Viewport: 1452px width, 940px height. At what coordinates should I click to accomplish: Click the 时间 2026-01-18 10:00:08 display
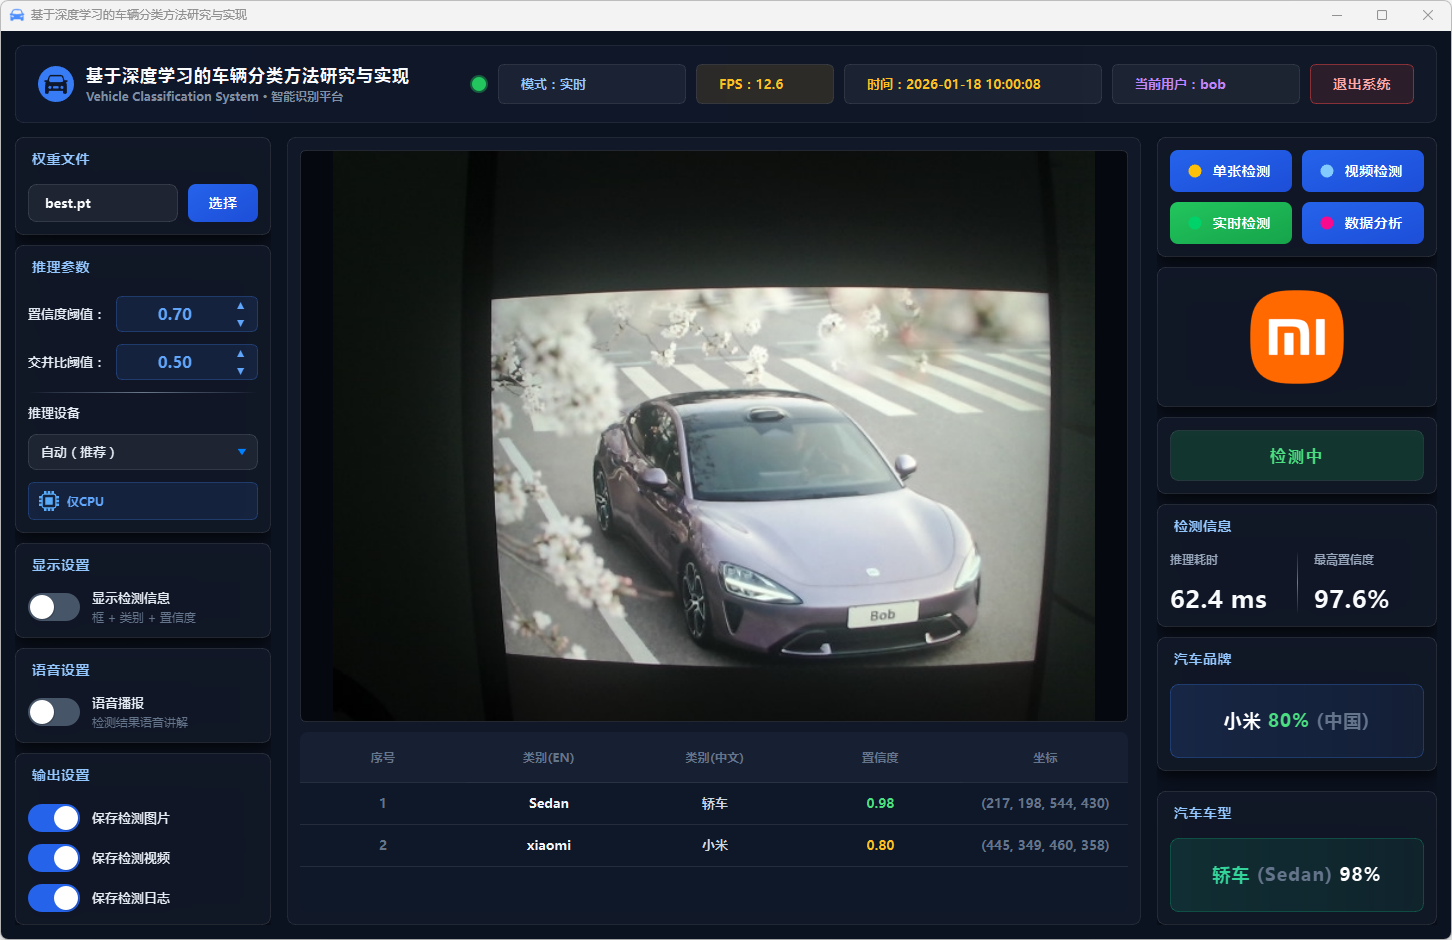pos(973,84)
